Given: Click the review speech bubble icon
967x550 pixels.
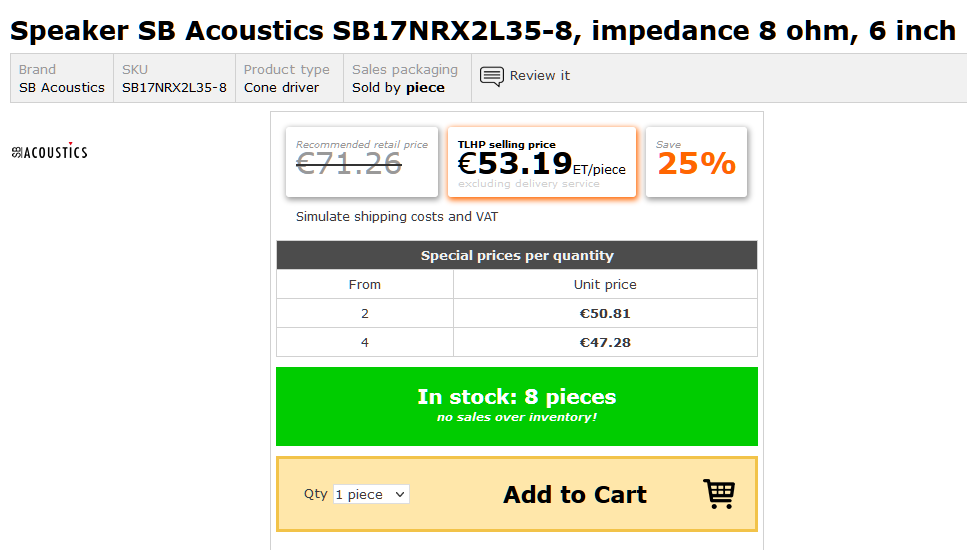Looking at the screenshot, I should (492, 76).
